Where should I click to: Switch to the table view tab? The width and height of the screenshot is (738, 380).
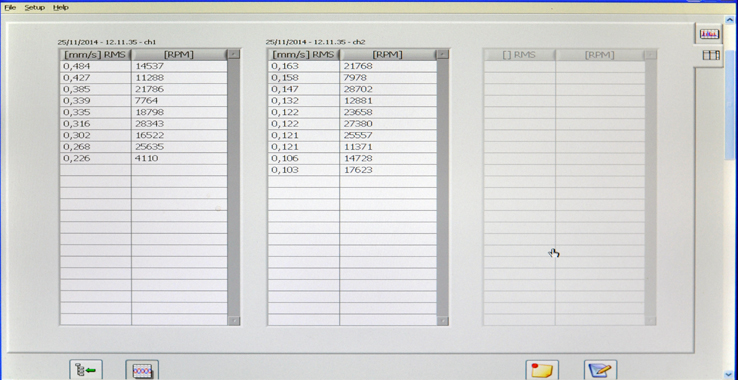tap(711, 56)
